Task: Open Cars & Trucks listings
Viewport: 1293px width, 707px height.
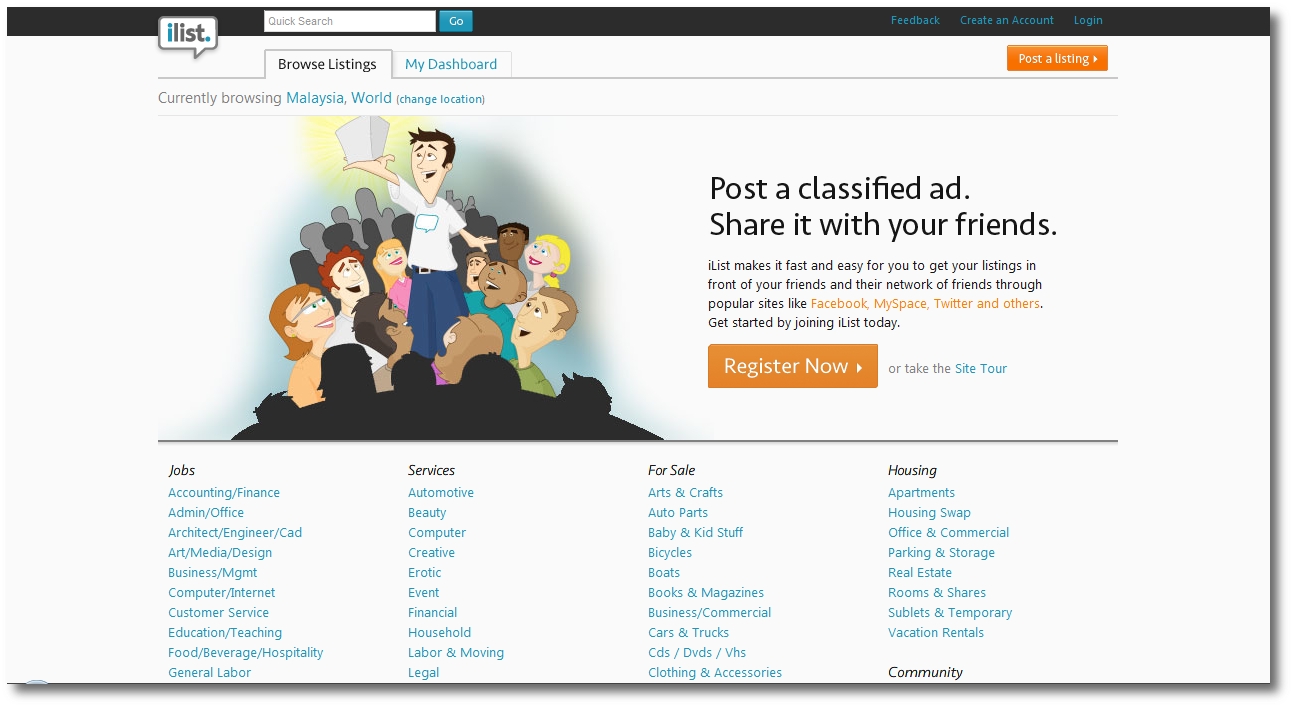Action: click(x=688, y=633)
